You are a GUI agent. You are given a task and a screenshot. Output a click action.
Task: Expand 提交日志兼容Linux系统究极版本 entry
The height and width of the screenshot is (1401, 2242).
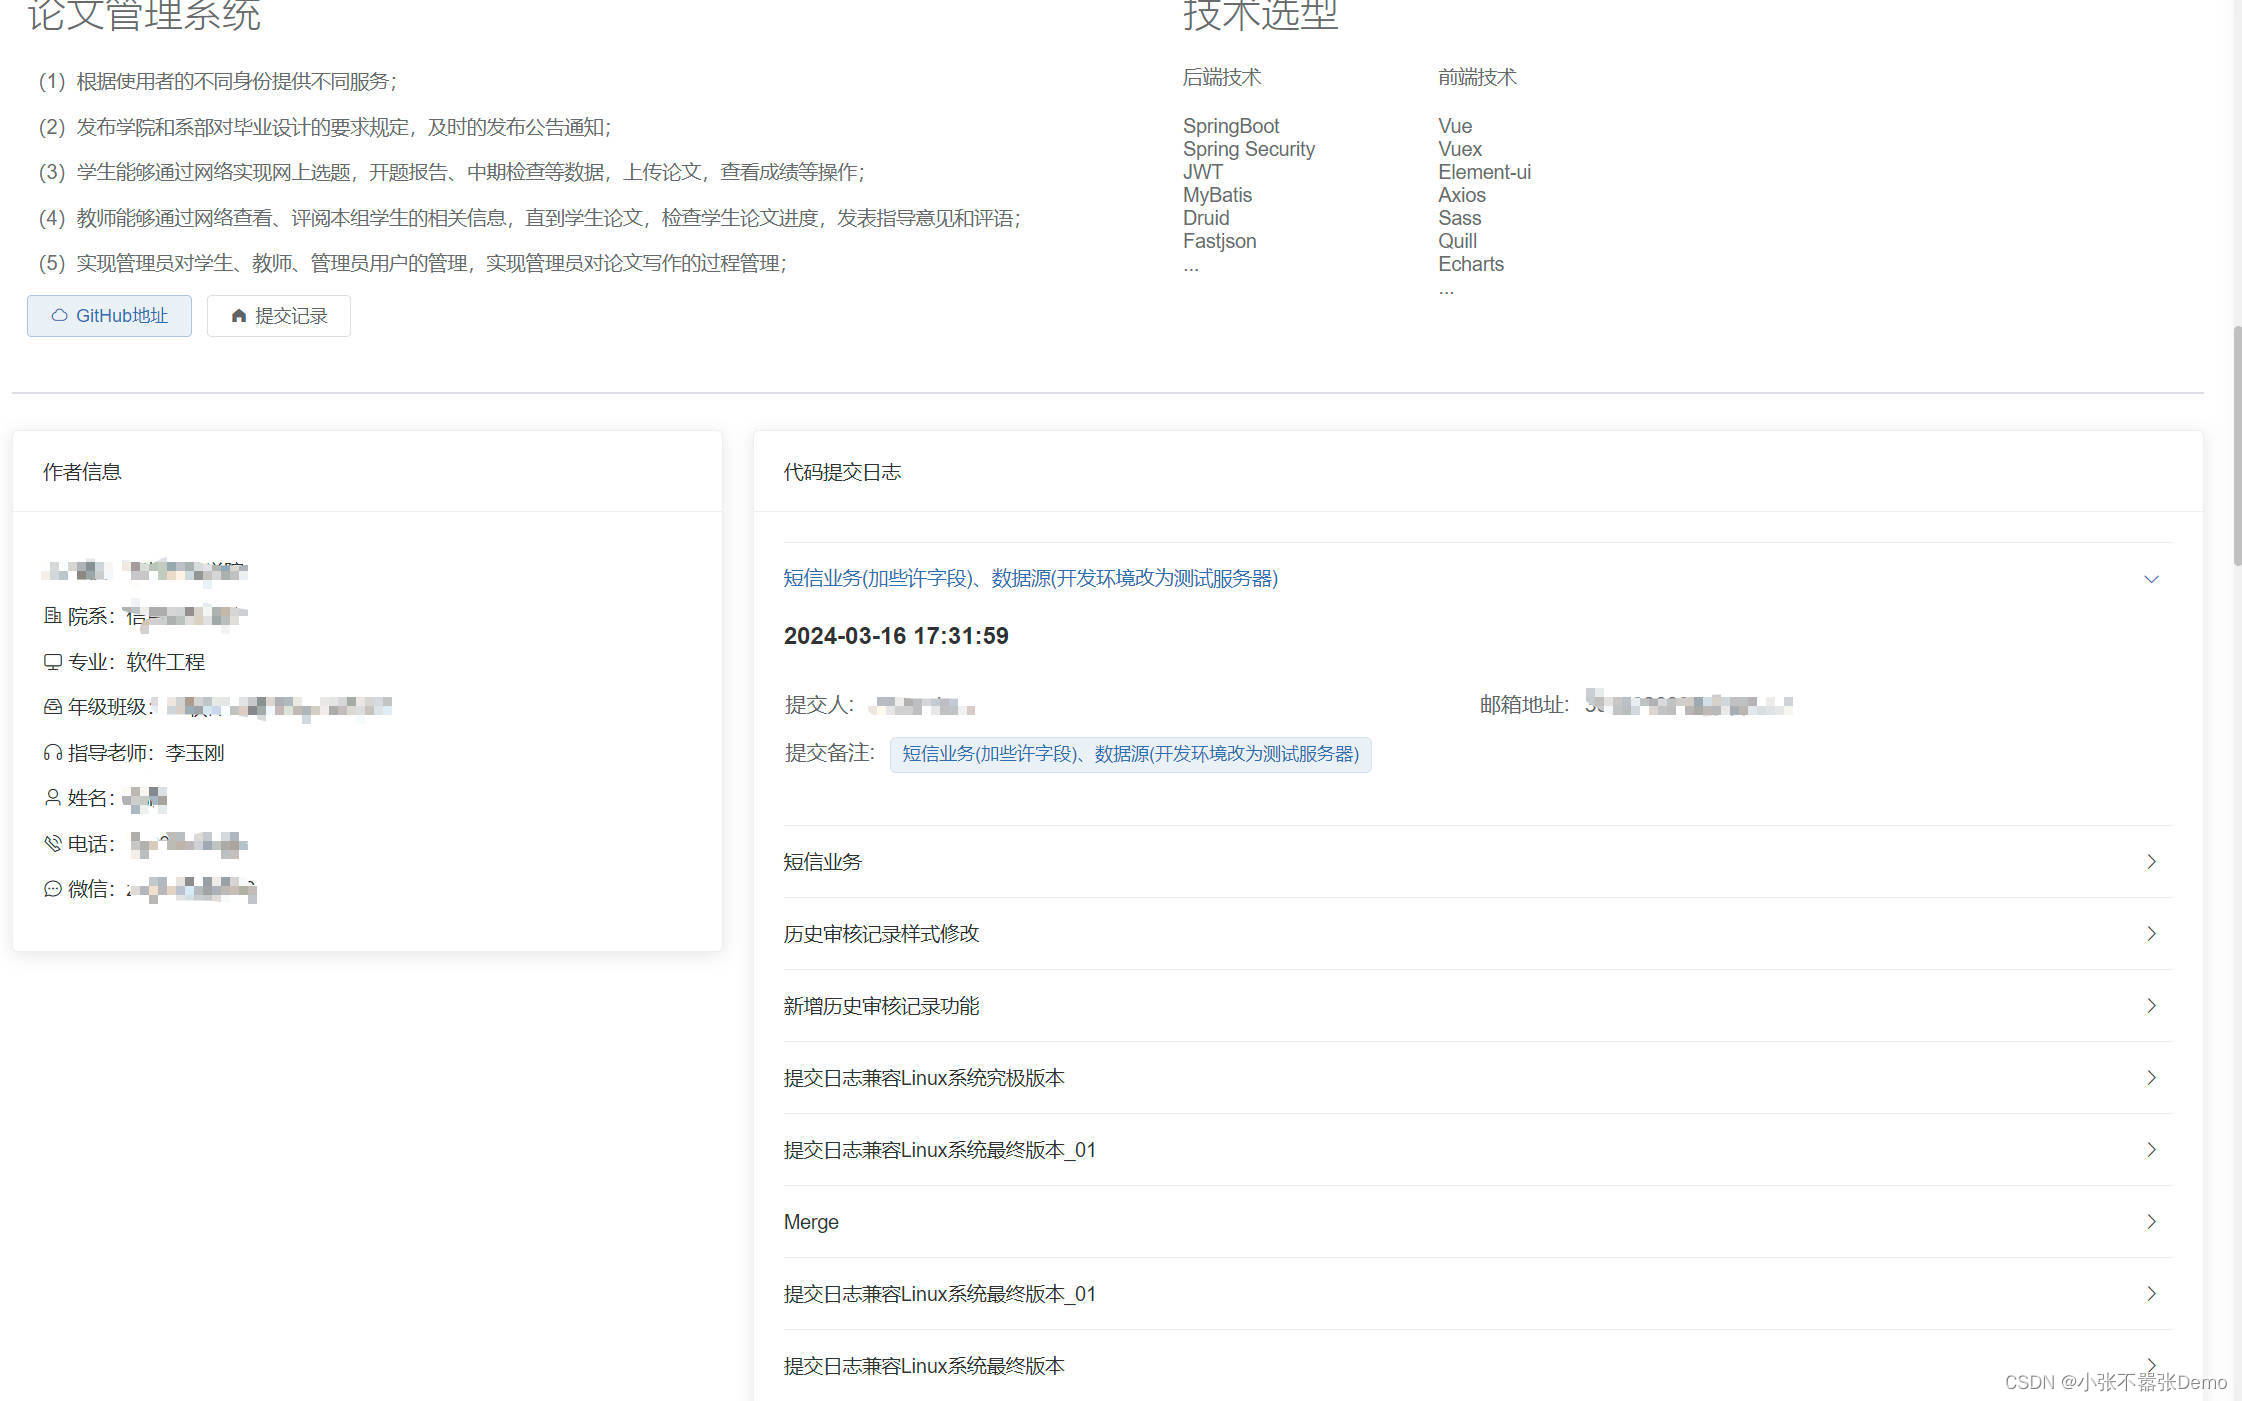coord(2151,1078)
